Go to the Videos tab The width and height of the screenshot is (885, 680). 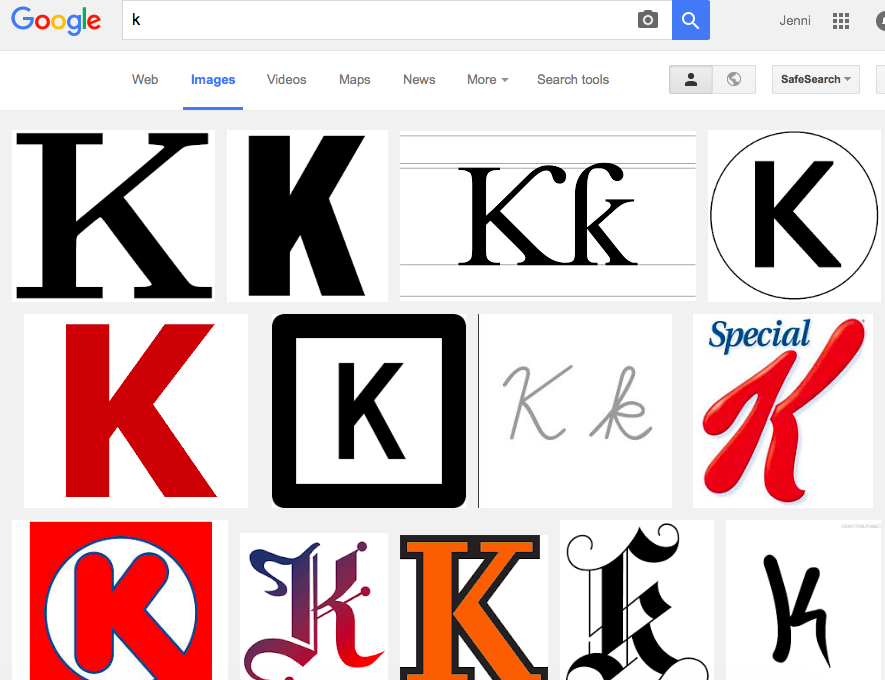(x=287, y=80)
